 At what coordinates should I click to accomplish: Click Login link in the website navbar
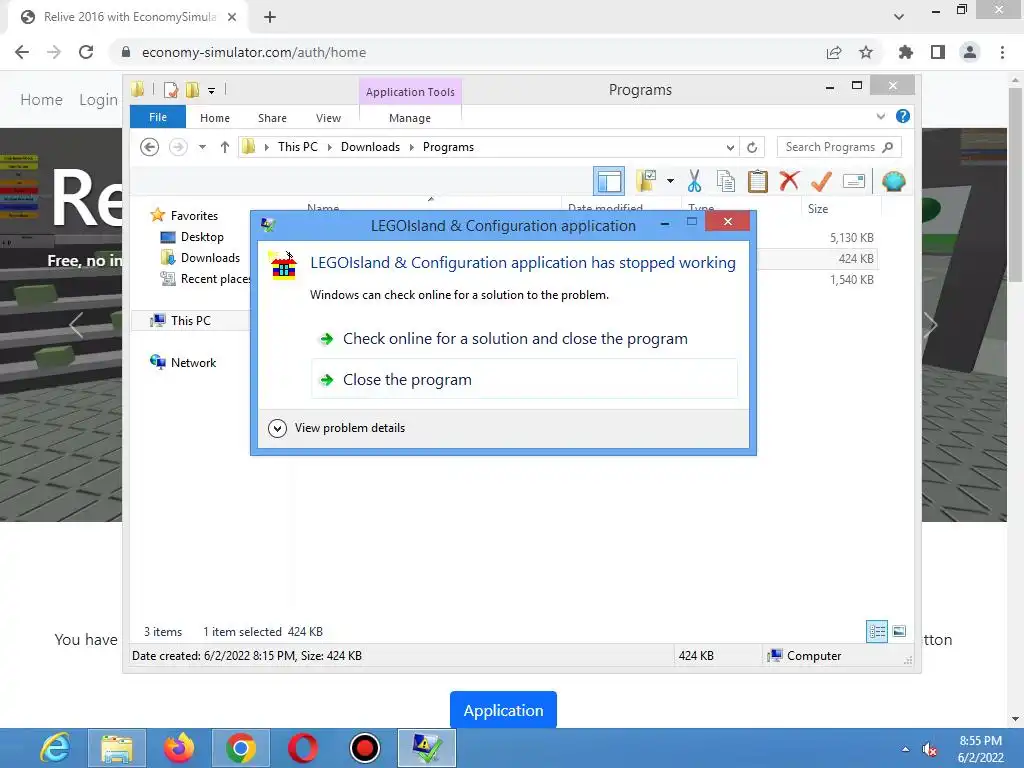tap(99, 100)
